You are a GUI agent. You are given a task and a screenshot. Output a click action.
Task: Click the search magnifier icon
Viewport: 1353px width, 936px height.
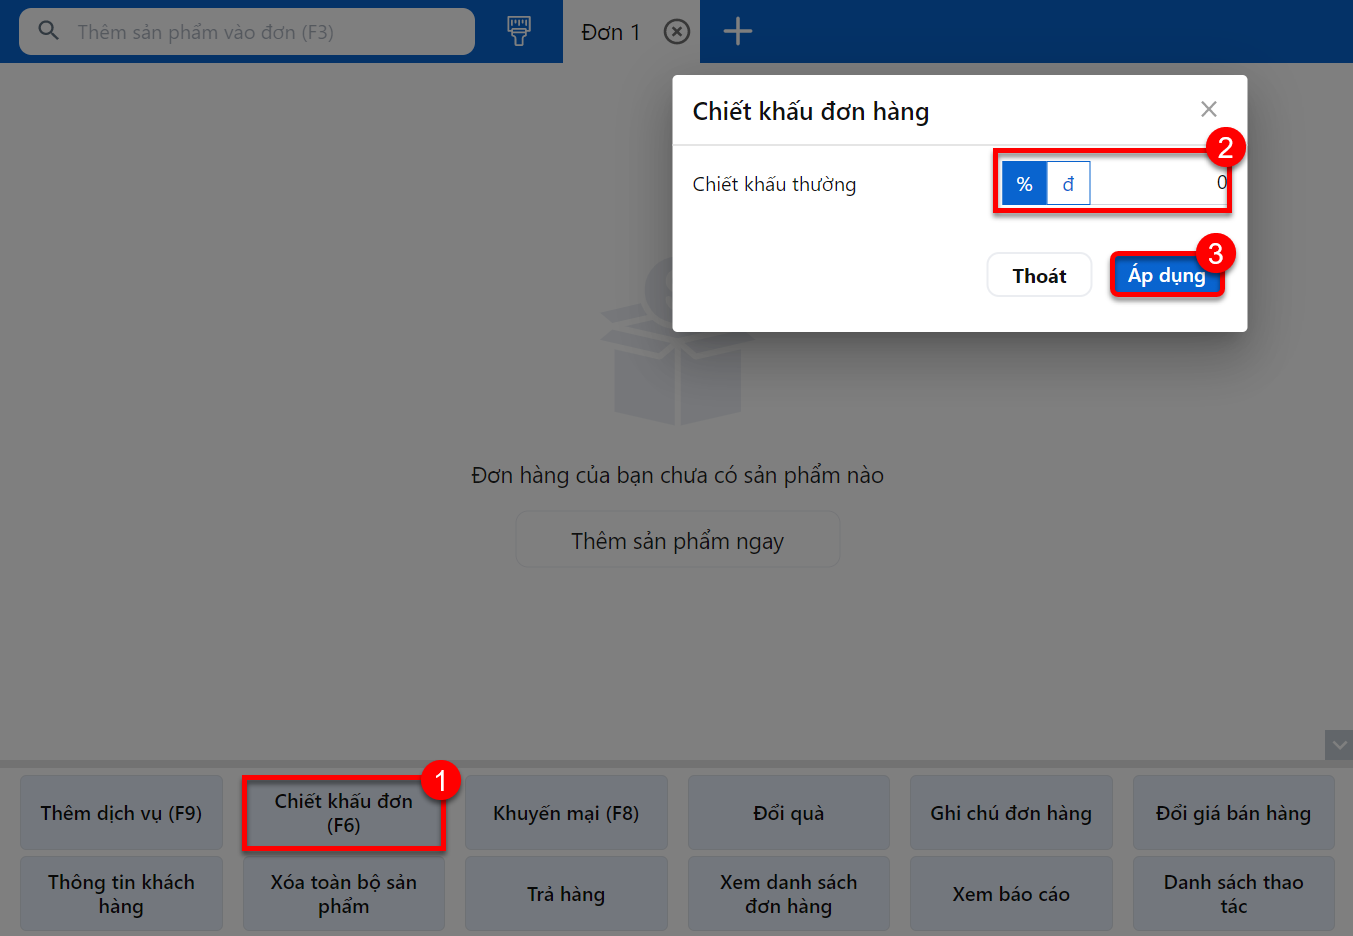point(48,31)
